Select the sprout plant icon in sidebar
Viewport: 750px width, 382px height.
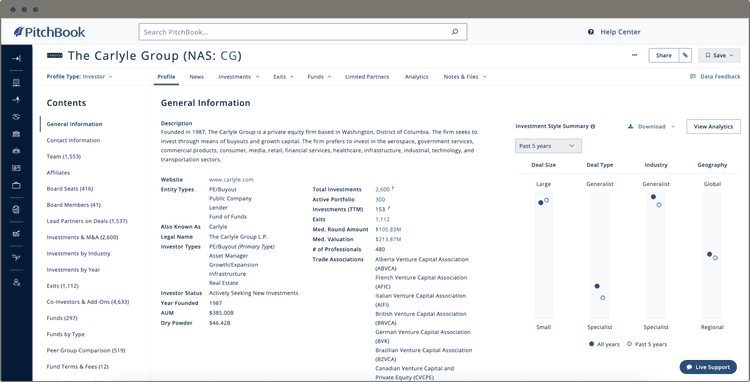16,258
